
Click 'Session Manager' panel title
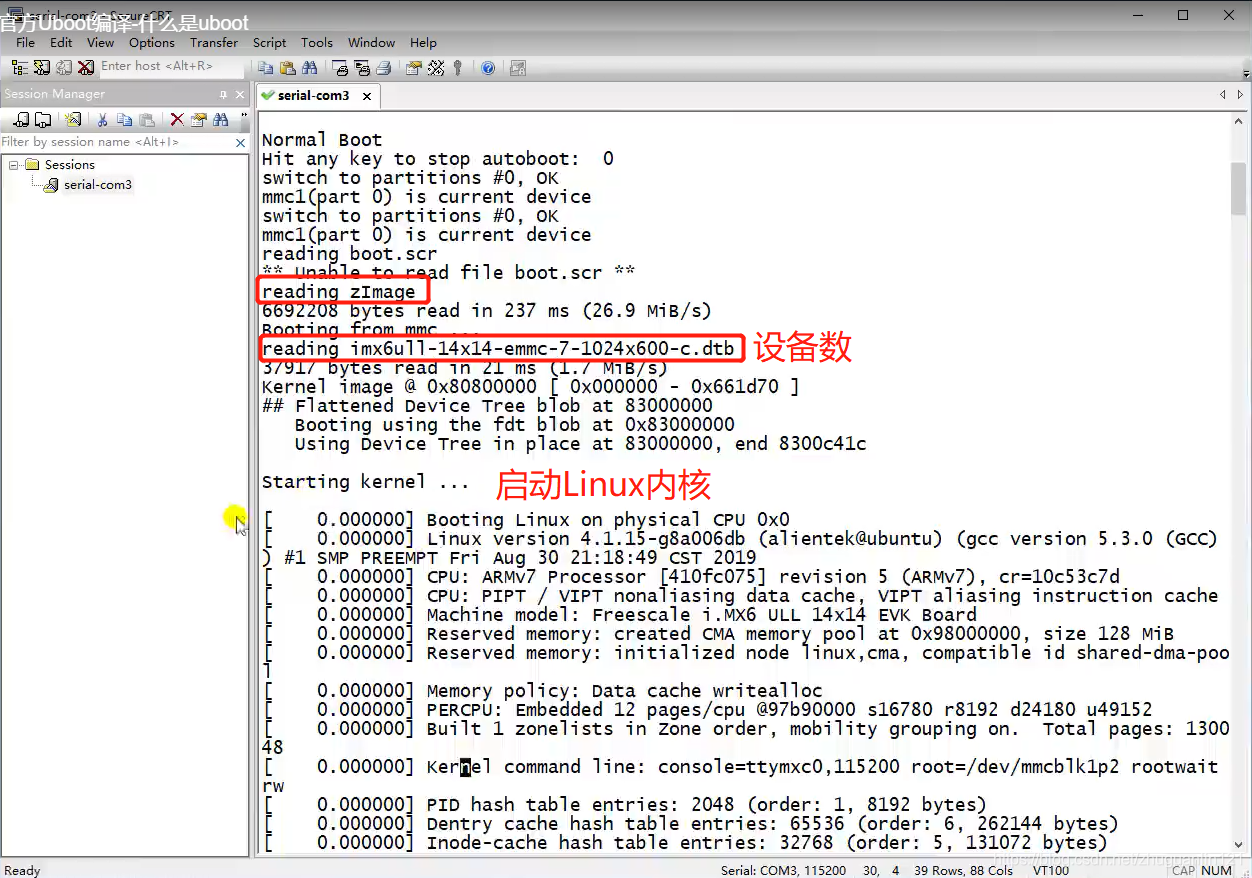[54, 94]
